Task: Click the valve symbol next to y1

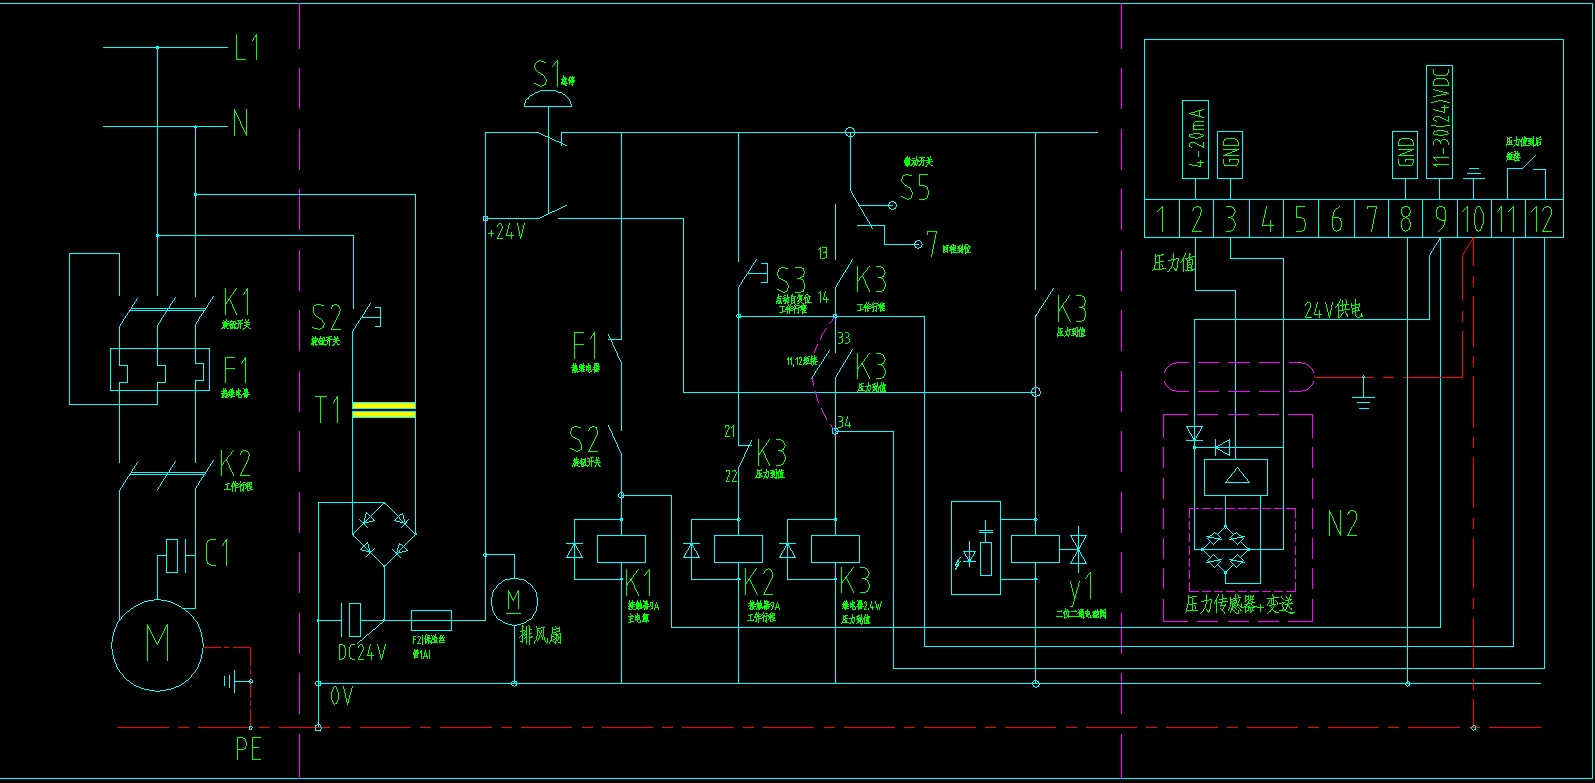Action: coord(1078,549)
